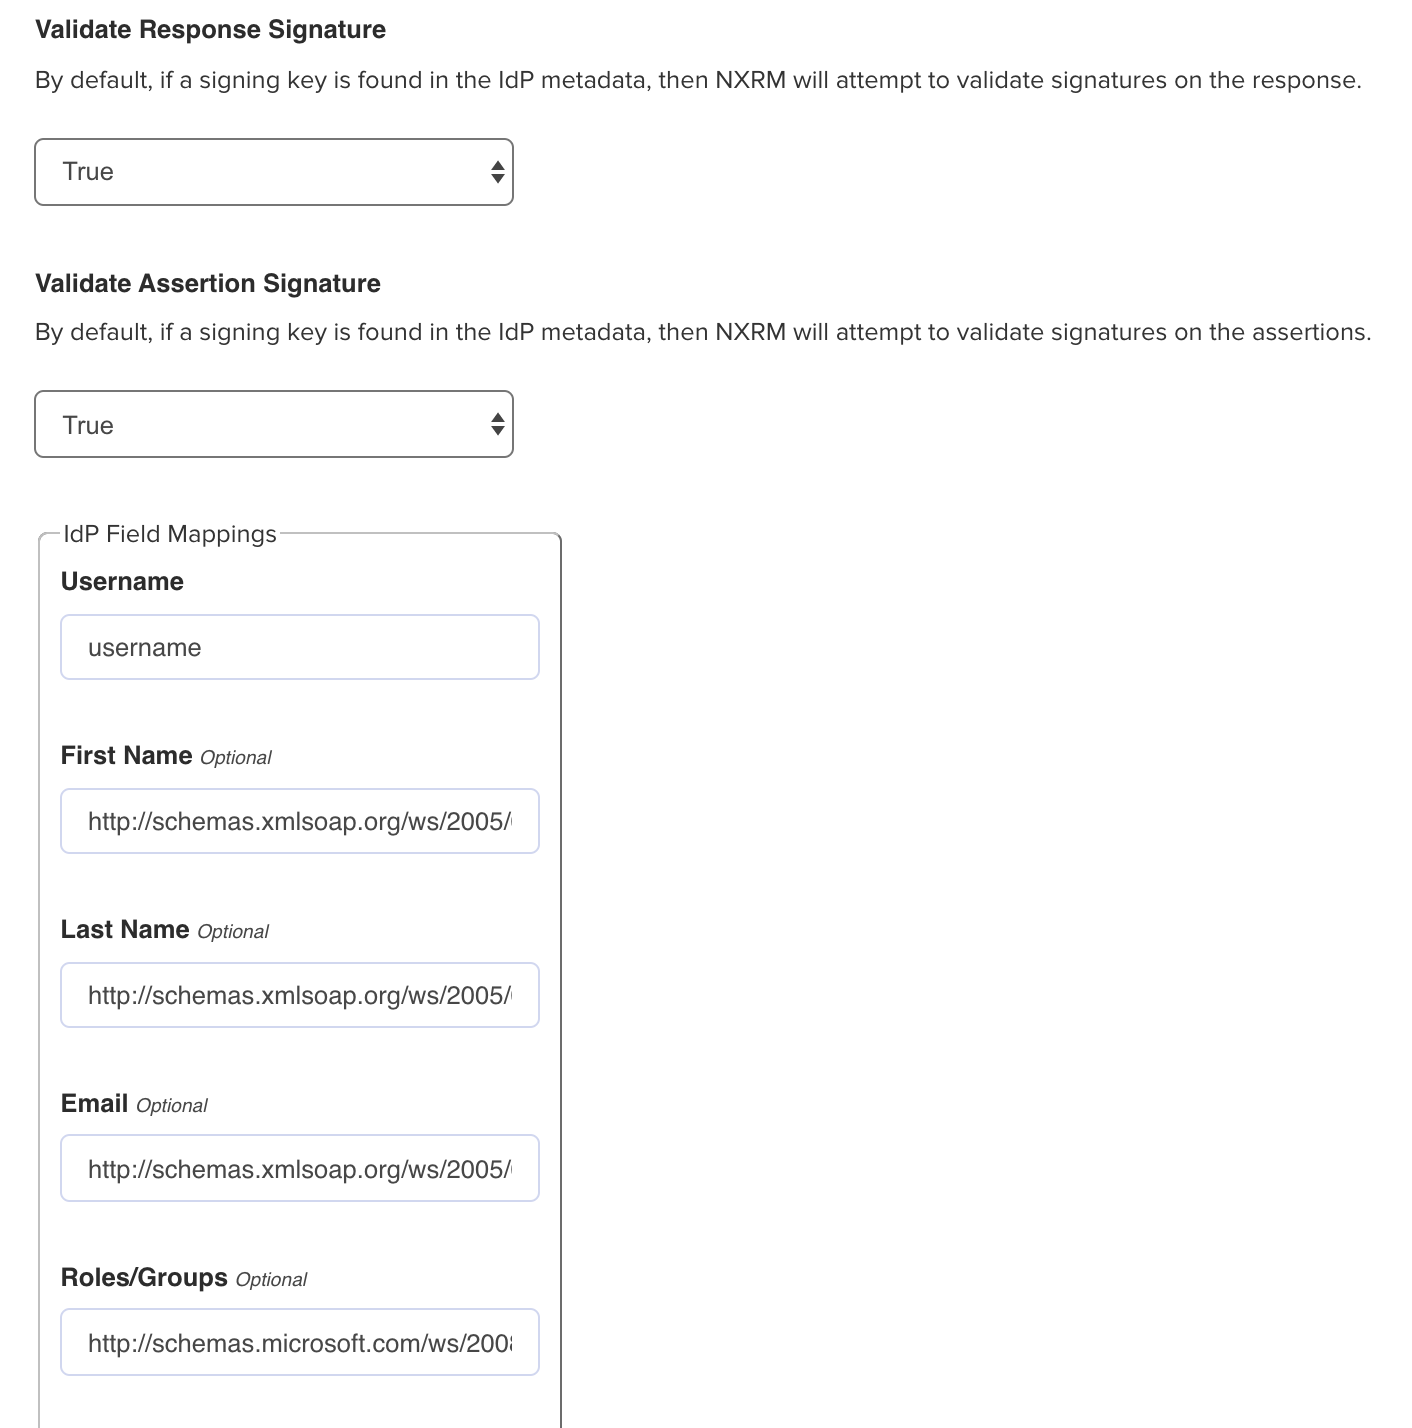Screen dimensions: 1412x1428
Task: Click the Username field label
Action: click(122, 582)
